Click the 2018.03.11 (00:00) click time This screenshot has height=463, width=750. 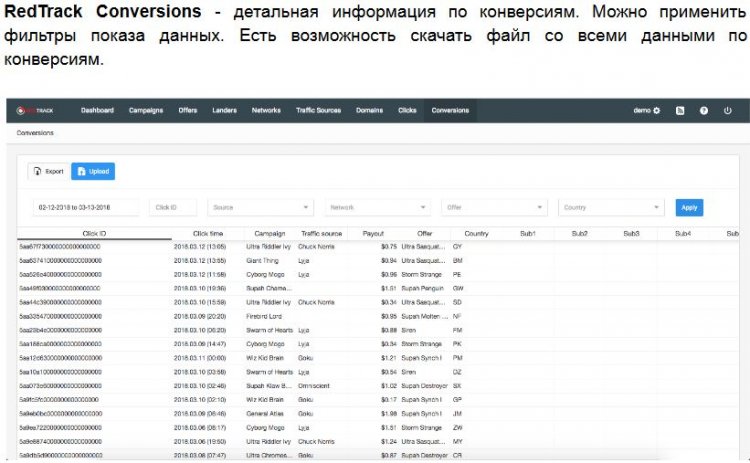pyautogui.click(x=200, y=358)
